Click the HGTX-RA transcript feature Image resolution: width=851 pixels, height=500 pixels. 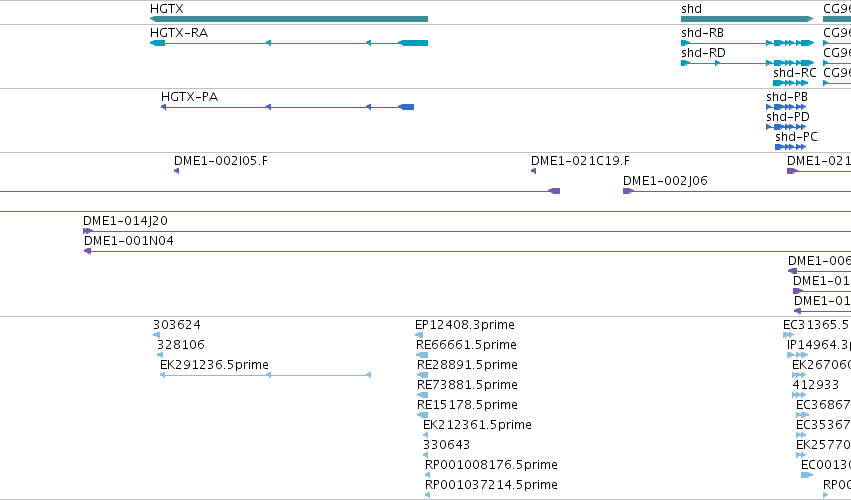(289, 43)
